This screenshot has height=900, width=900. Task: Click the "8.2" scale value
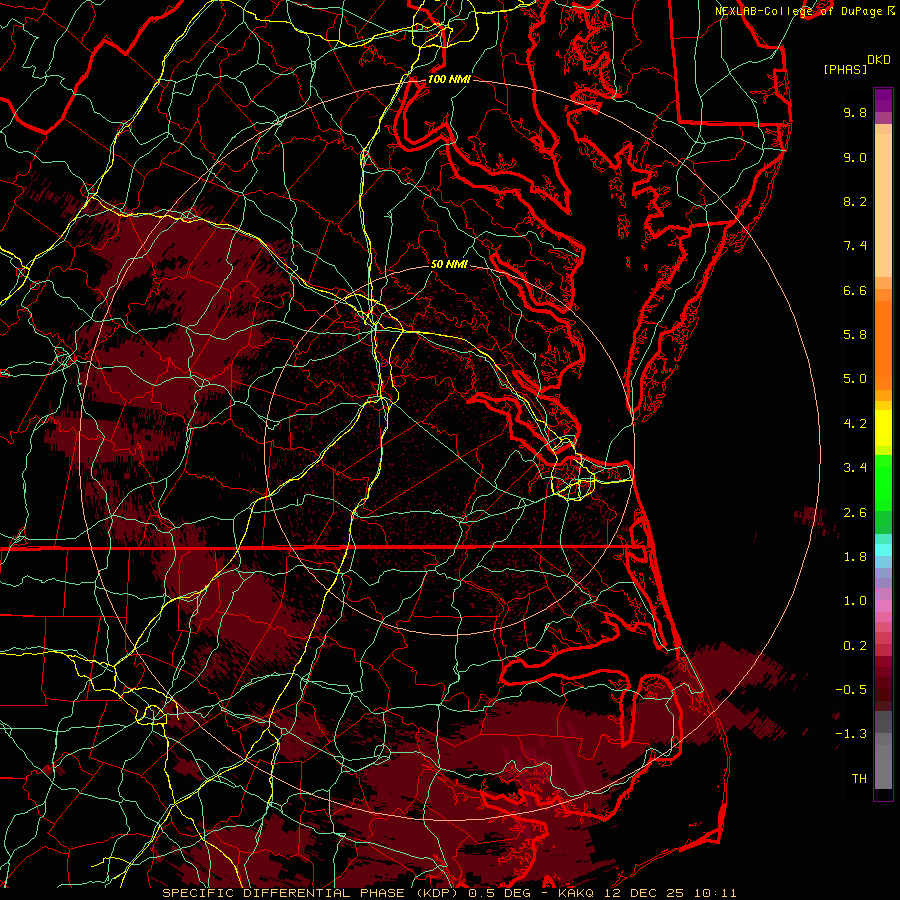point(855,201)
